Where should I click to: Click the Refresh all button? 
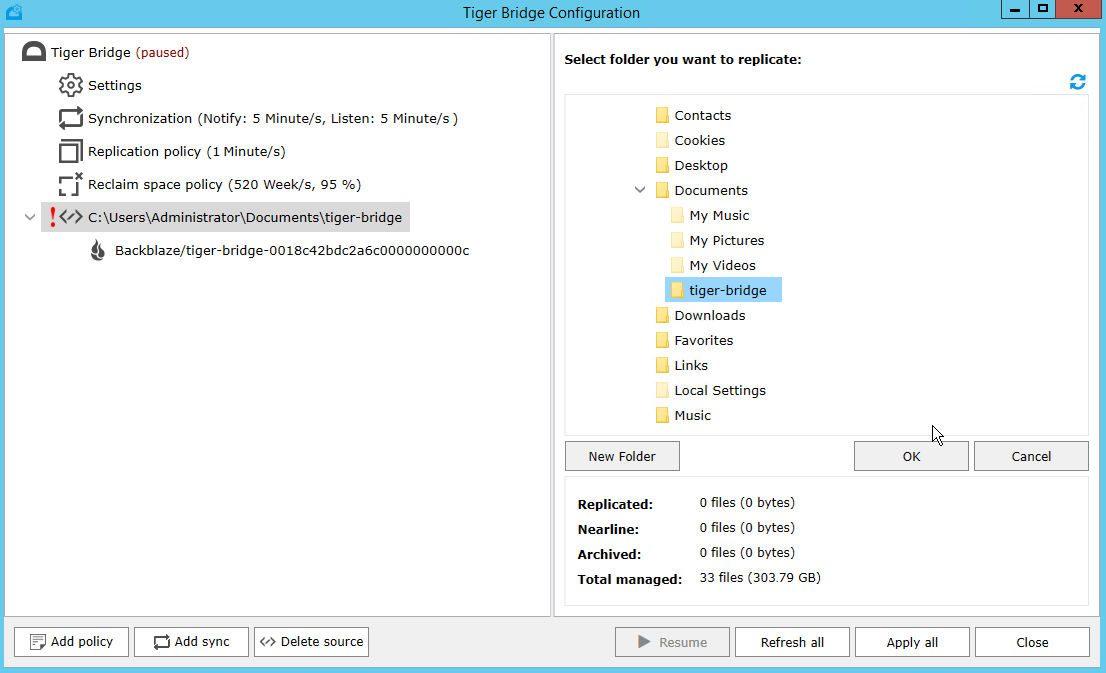tap(792, 642)
